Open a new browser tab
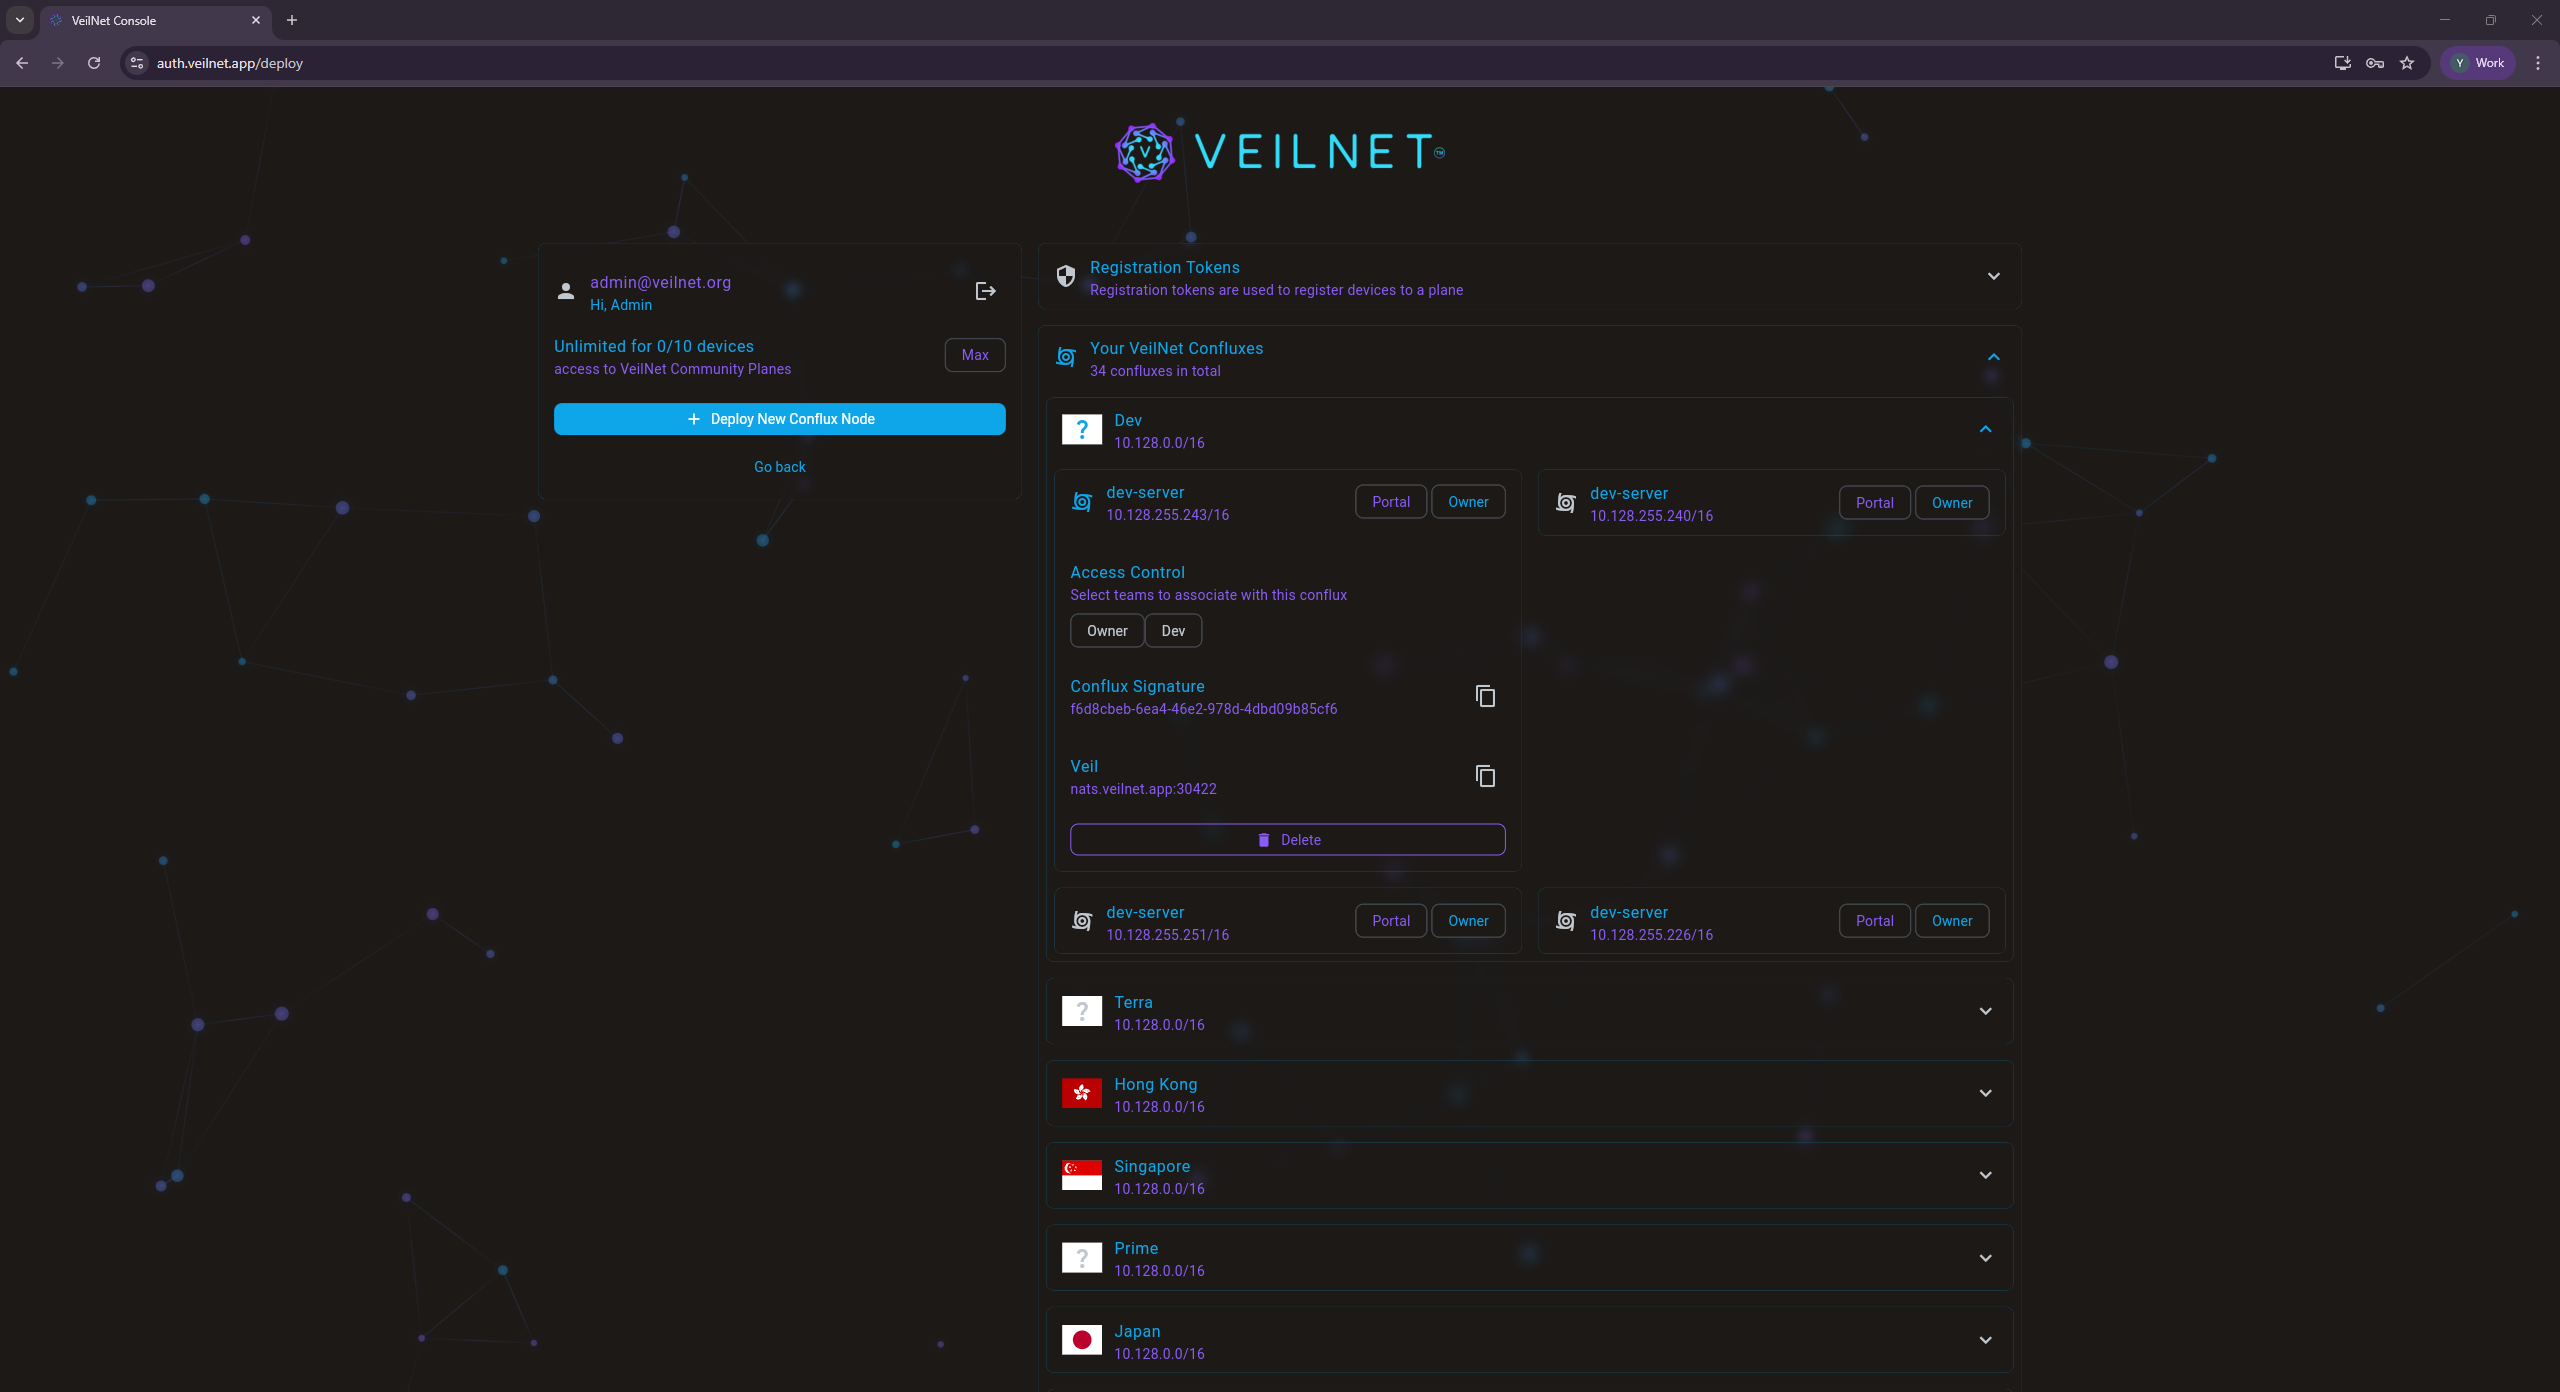Image resolution: width=2560 pixels, height=1392 pixels. tap(292, 20)
